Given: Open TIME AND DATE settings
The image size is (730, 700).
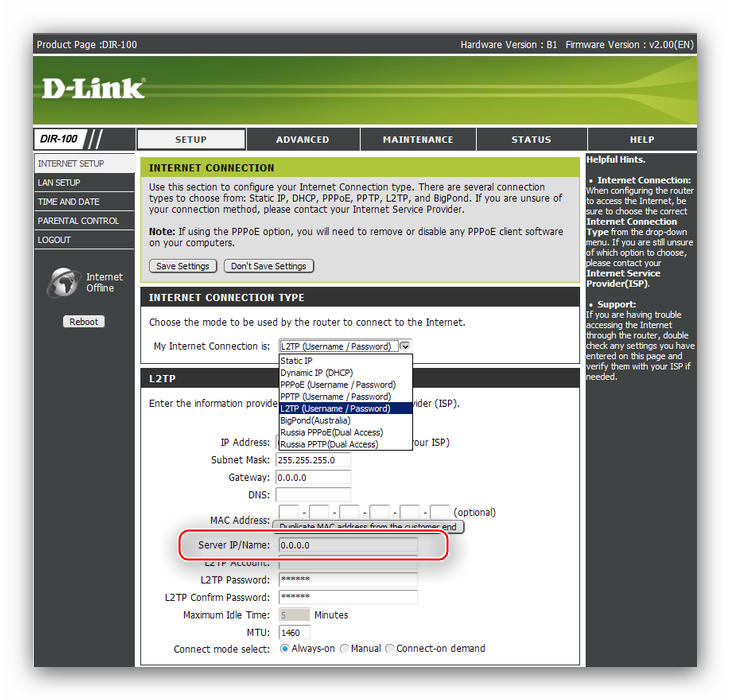Looking at the screenshot, I should (84, 202).
